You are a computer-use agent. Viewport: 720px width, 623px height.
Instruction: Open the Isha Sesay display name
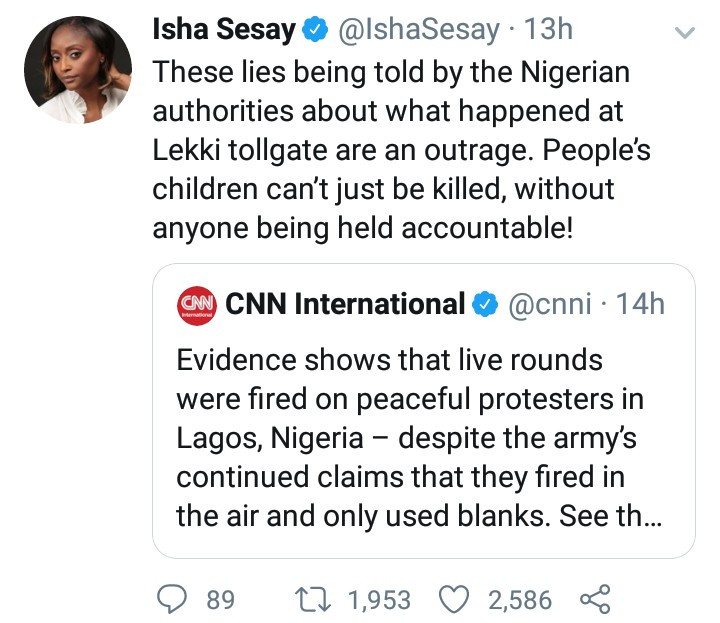[223, 31]
